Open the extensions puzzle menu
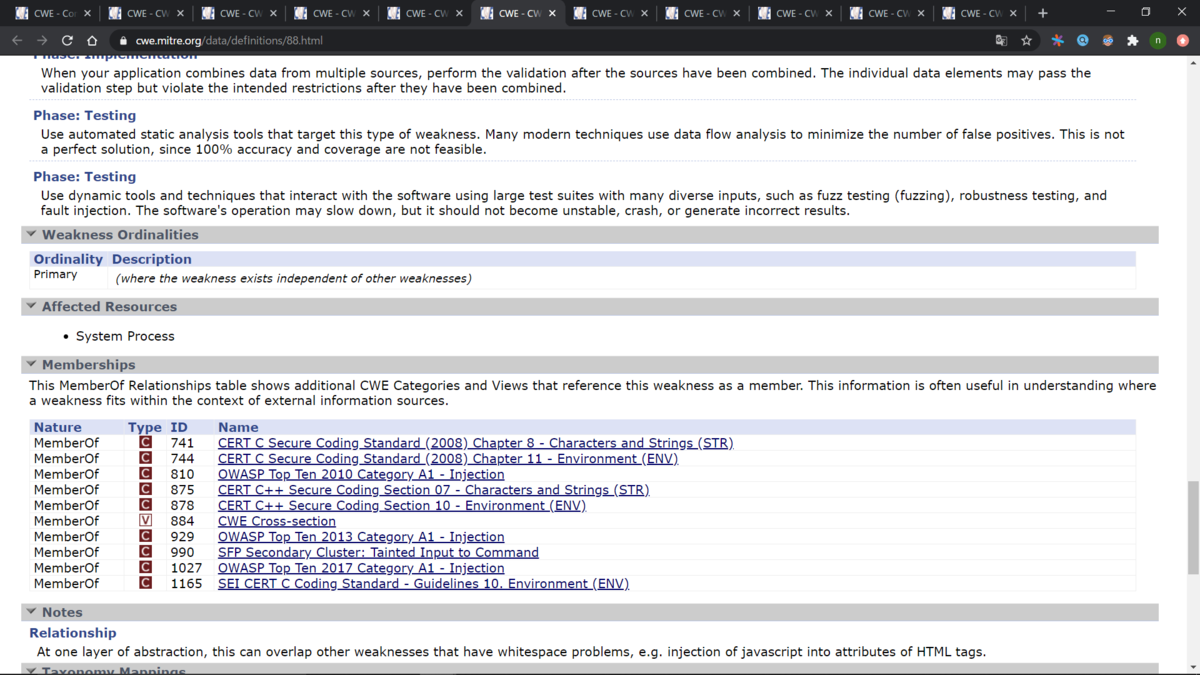This screenshot has height=675, width=1200. pos(1132,41)
